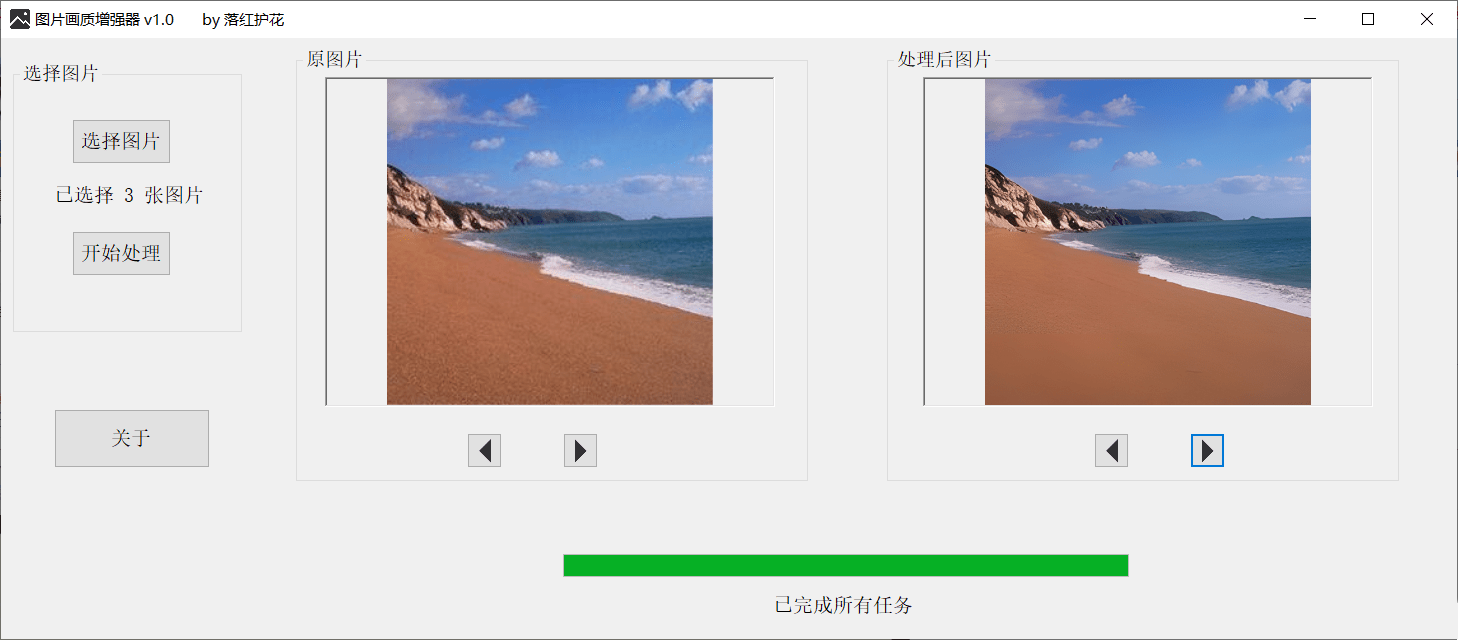Show previous image in 处理后图片 panel
Image resolution: width=1458 pixels, height=640 pixels.
tap(1111, 451)
